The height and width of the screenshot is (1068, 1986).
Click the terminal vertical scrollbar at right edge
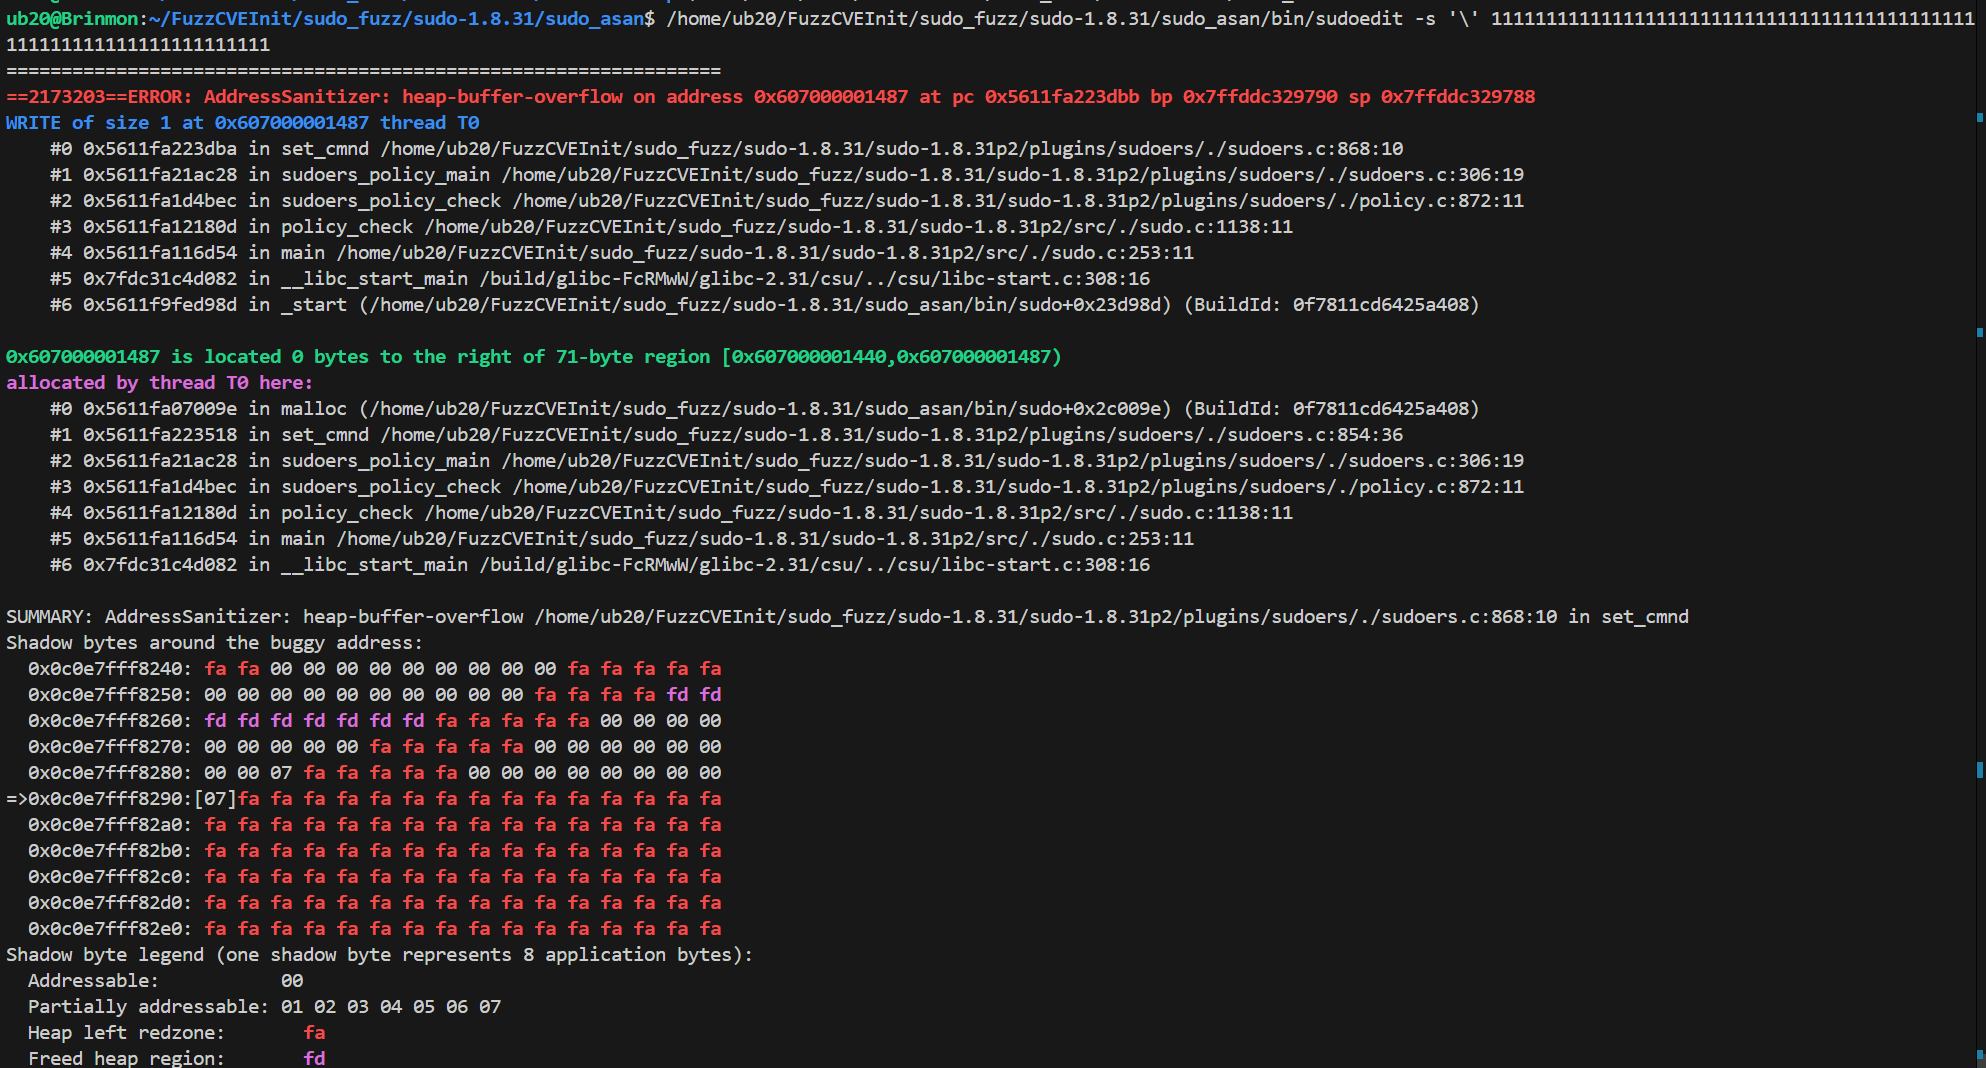1980,534
